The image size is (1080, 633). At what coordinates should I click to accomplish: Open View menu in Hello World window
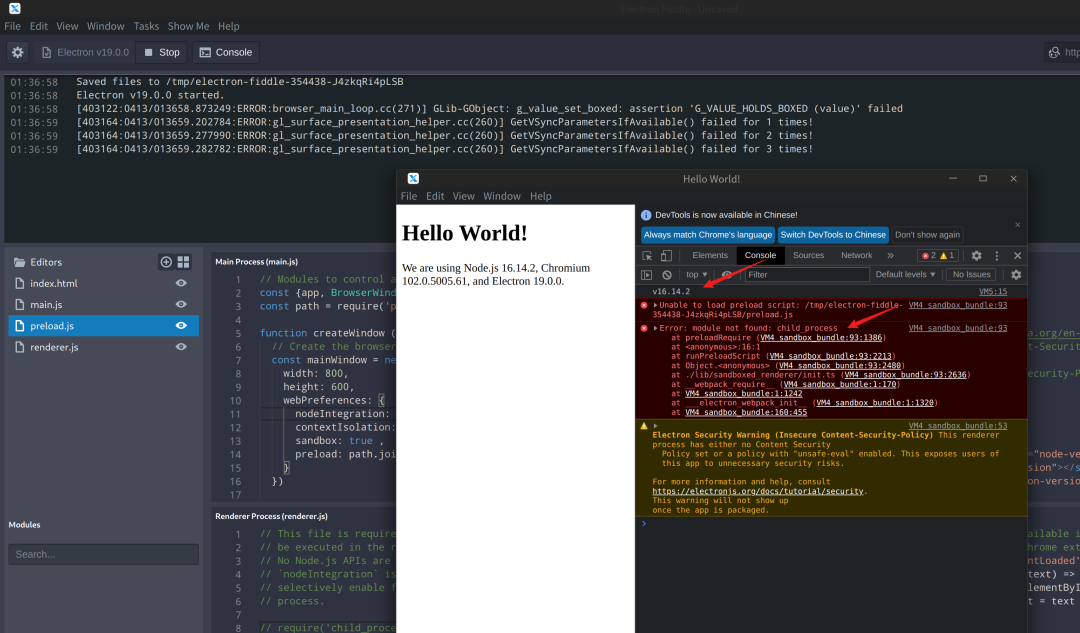[464, 196]
